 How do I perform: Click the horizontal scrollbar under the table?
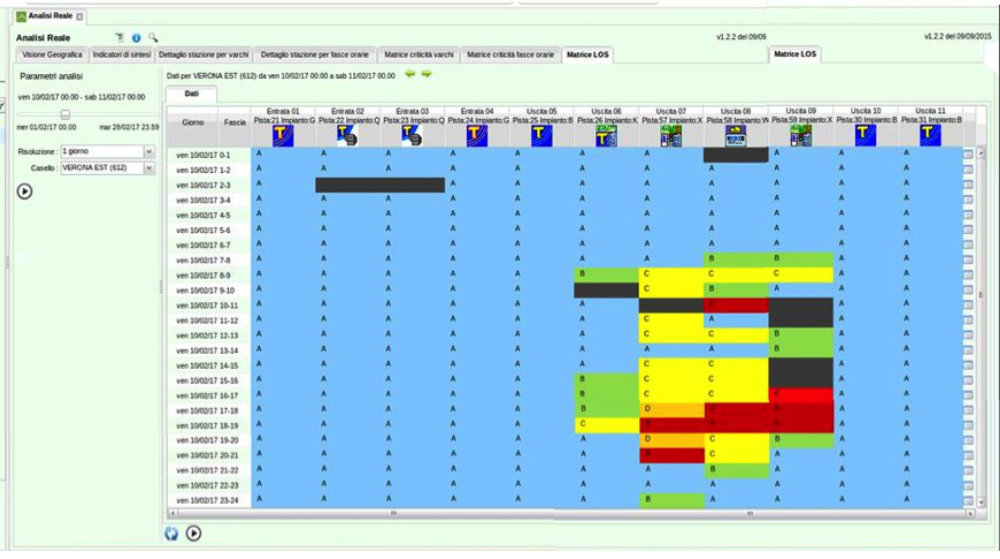tap(560, 513)
